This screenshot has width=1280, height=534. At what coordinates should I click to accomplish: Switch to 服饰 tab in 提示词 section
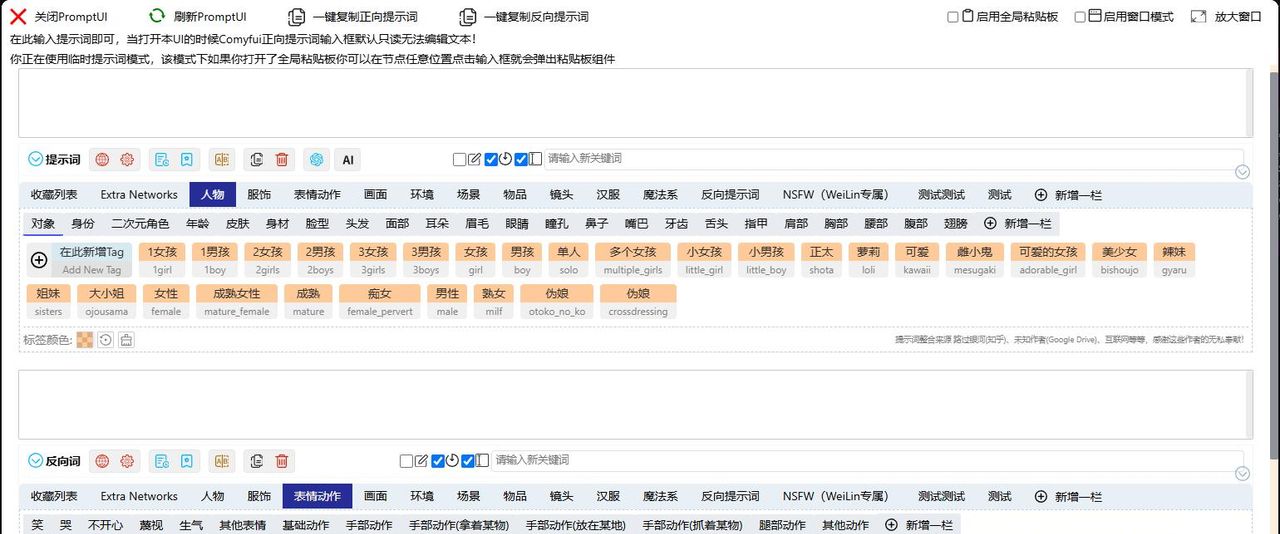click(259, 195)
